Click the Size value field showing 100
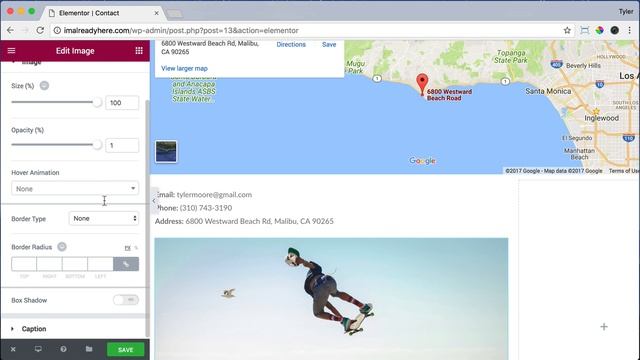The height and width of the screenshot is (360, 640). pos(122,103)
